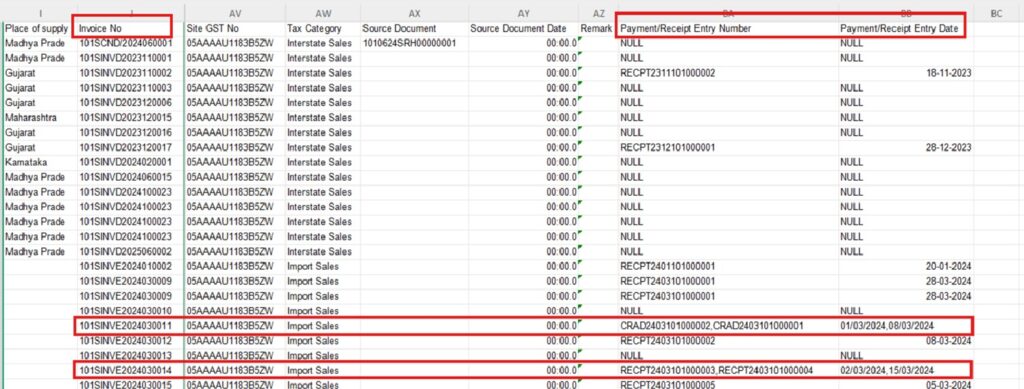
Task: Select column header AY
Action: (523, 13)
